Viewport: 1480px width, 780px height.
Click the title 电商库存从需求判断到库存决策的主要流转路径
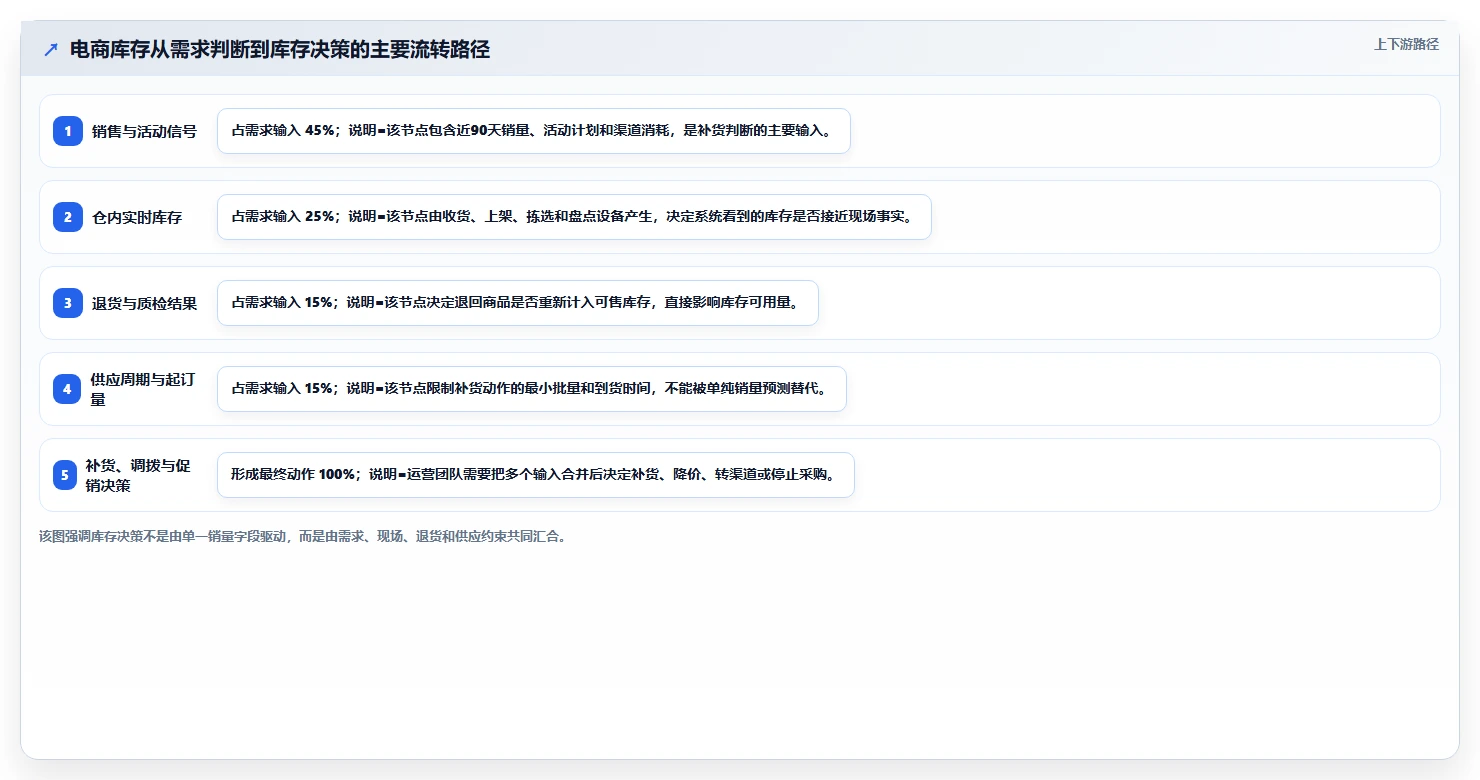click(280, 49)
